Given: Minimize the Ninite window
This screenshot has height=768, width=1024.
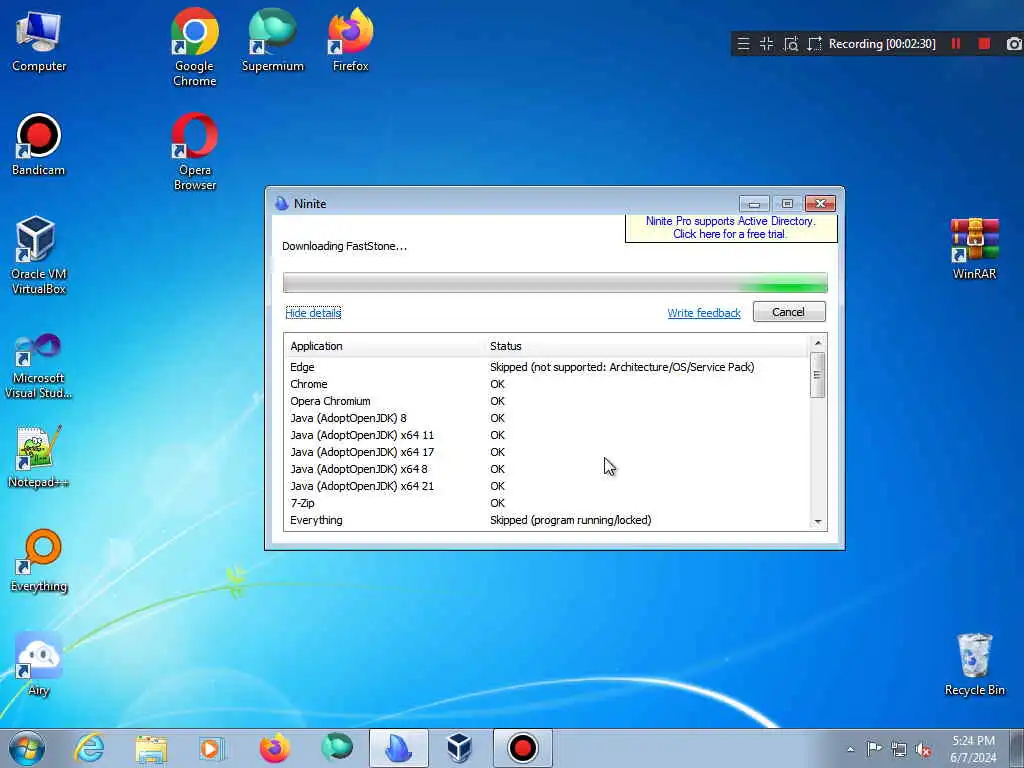Looking at the screenshot, I should tap(754, 204).
